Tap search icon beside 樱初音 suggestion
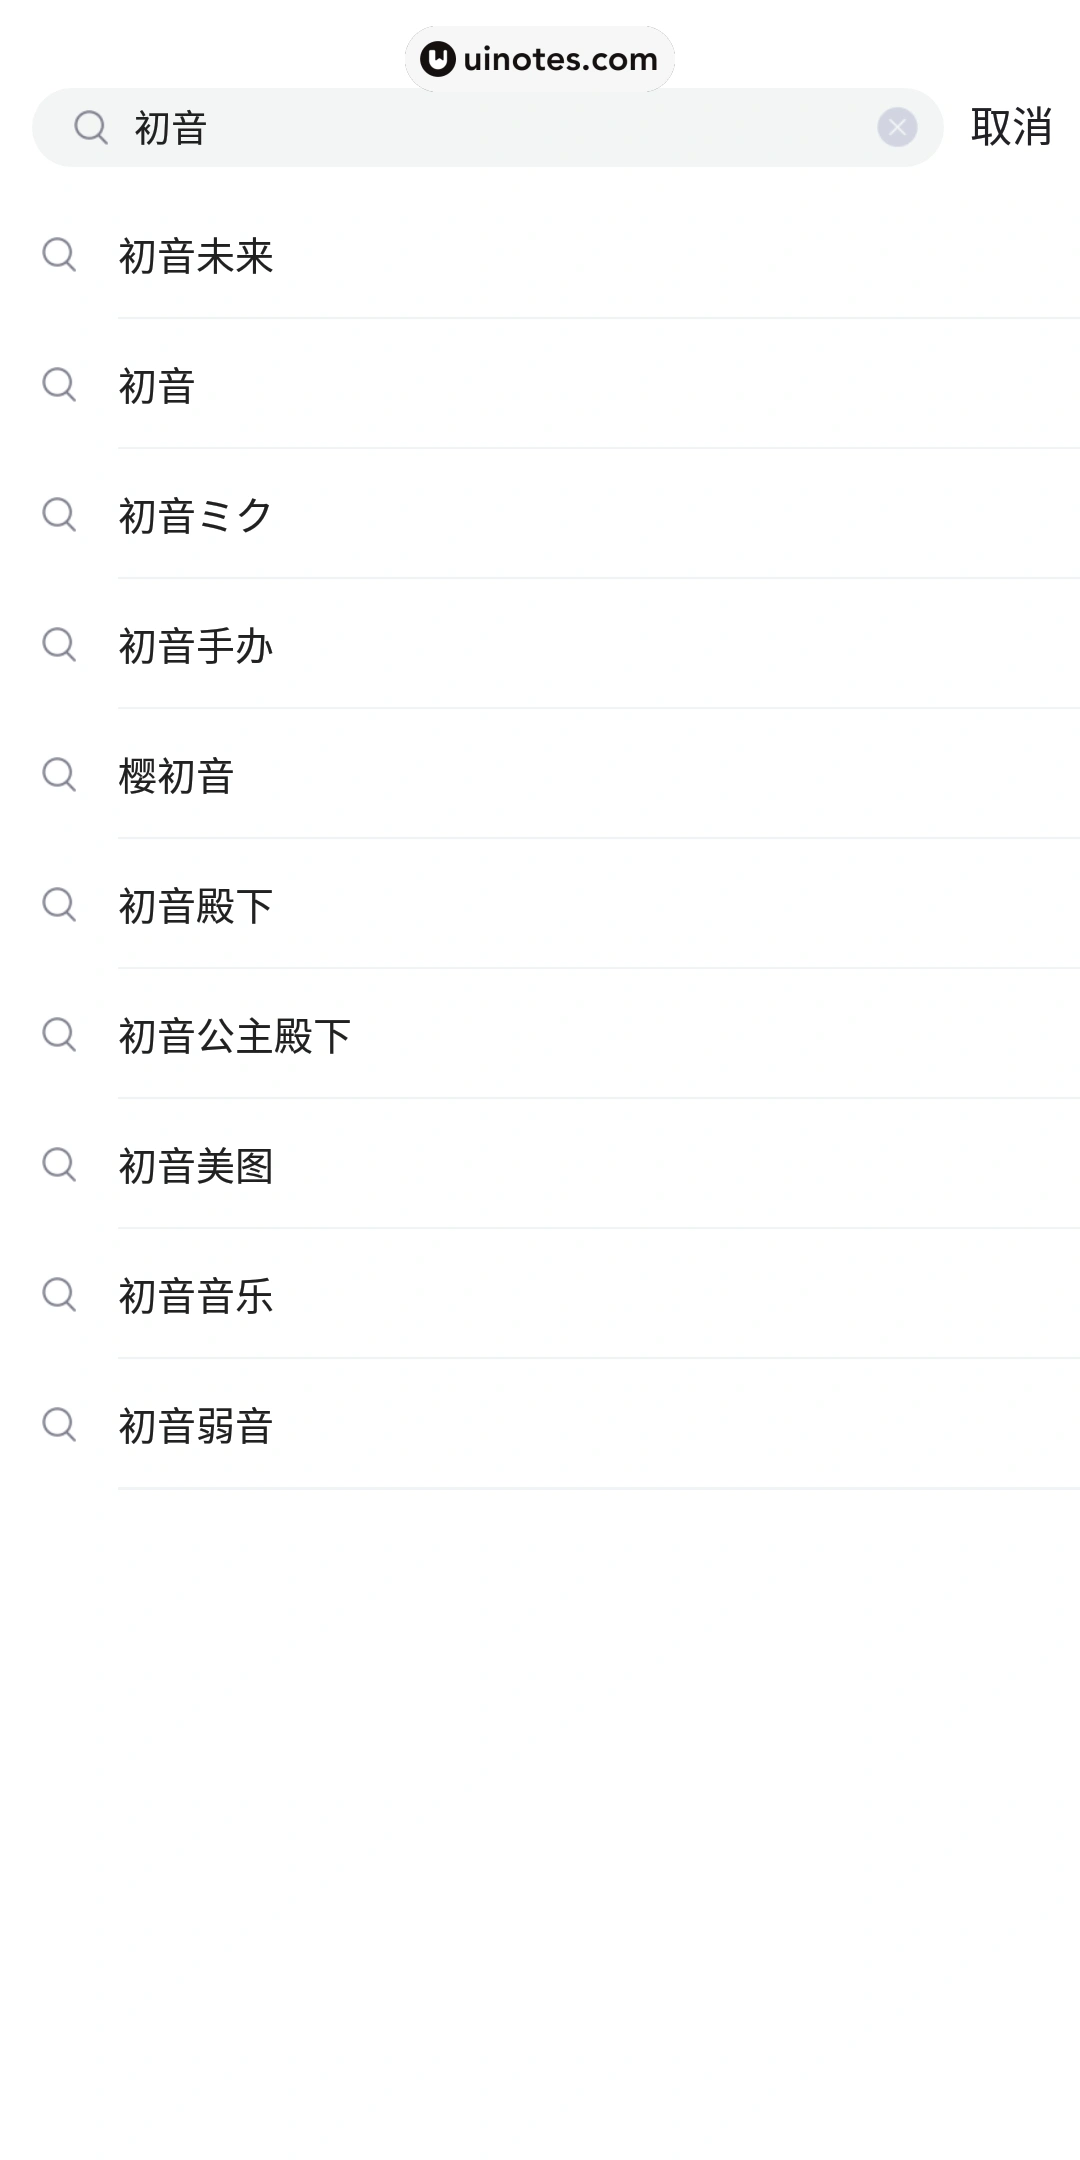Screen dimensions: 1080x2160 59,775
